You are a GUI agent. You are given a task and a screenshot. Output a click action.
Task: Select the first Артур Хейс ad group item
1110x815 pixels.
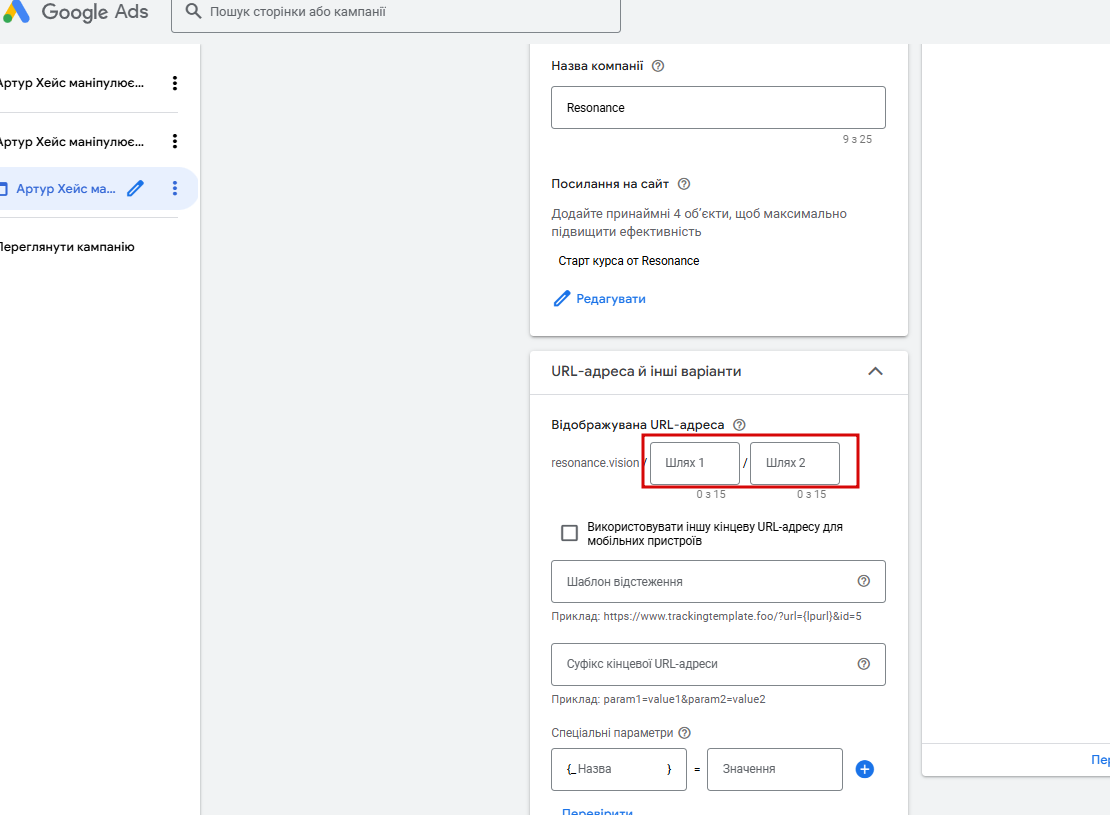pyautogui.click(x=72, y=83)
